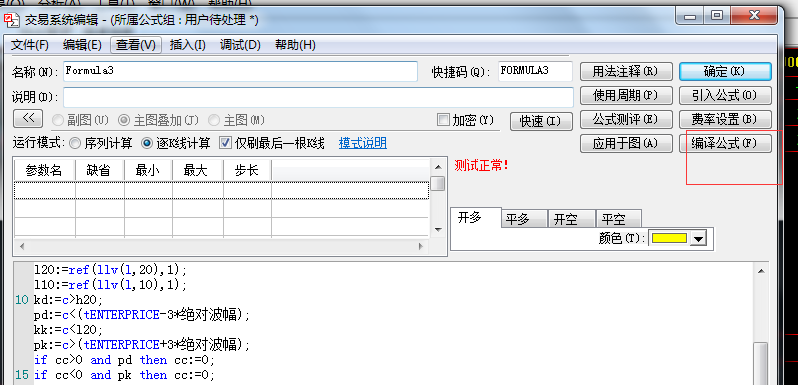Open the 调试(D) menu
The width and height of the screenshot is (798, 385).
pyautogui.click(x=240, y=45)
